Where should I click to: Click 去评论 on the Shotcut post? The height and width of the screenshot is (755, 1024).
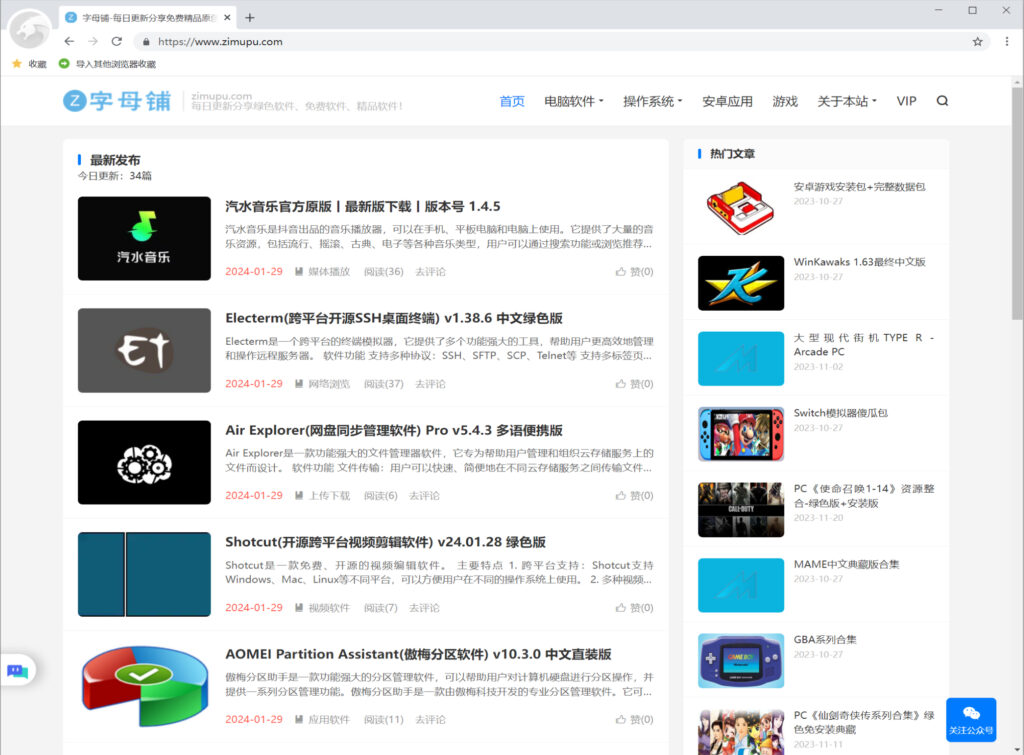(424, 608)
